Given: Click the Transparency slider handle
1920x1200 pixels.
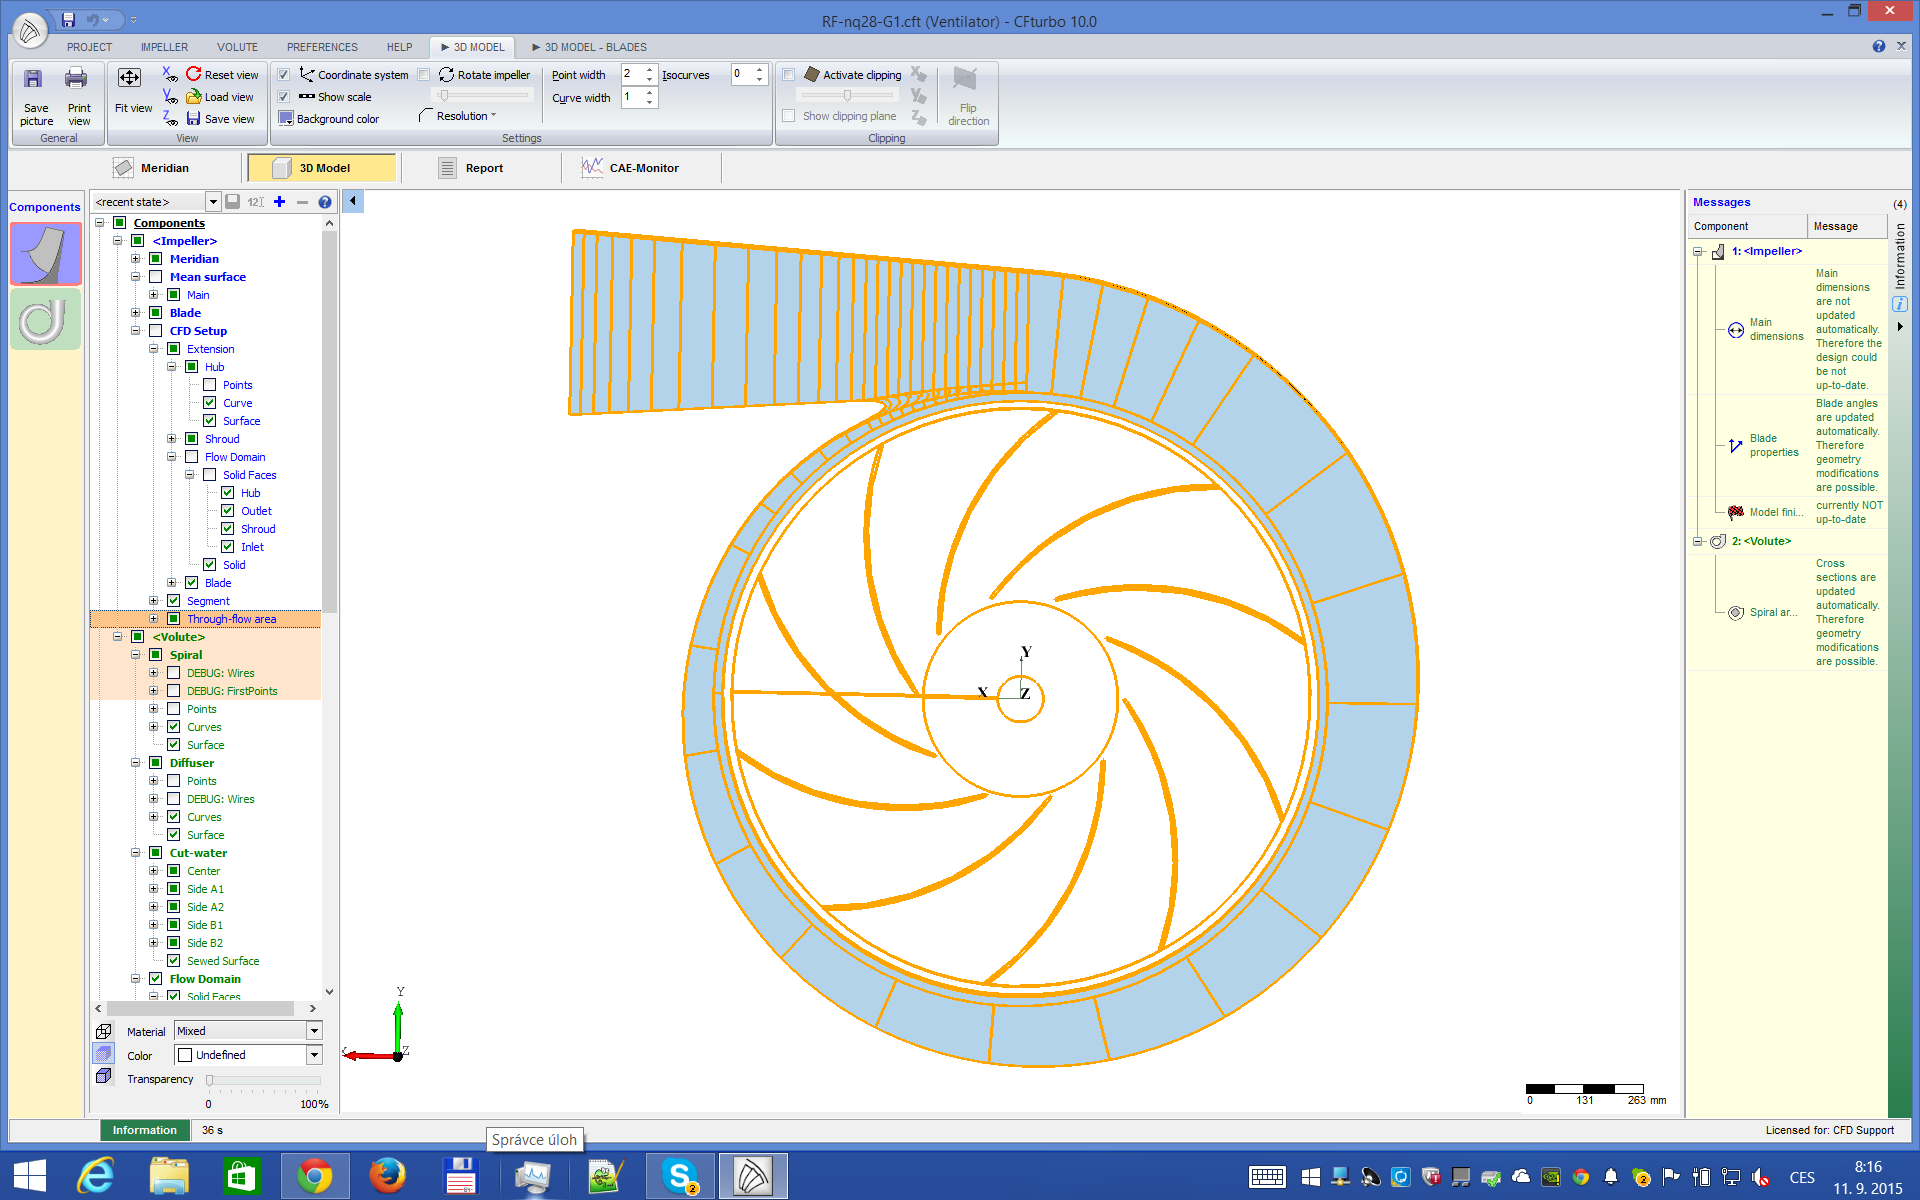Looking at the screenshot, I should pyautogui.click(x=209, y=1081).
